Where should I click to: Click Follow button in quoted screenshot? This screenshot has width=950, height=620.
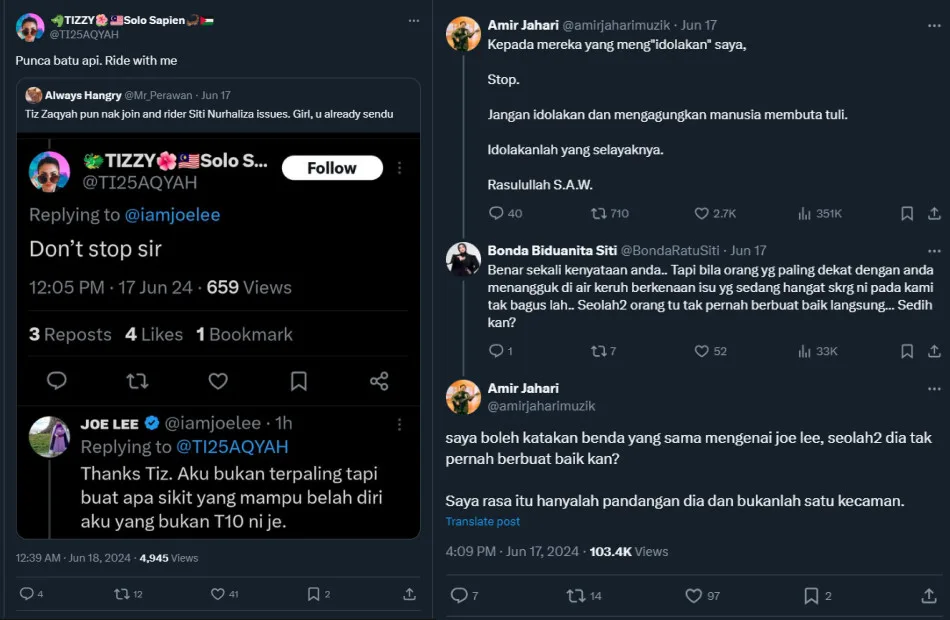(x=332, y=168)
